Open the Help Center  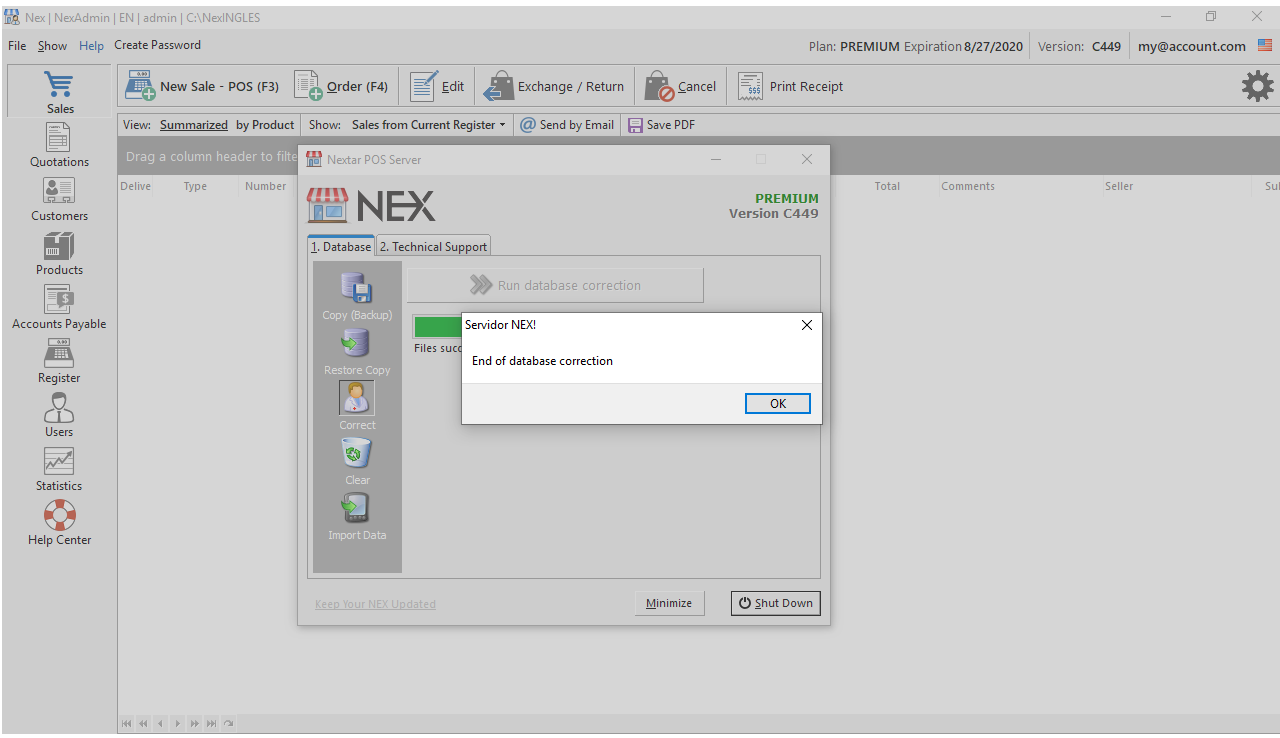[59, 523]
